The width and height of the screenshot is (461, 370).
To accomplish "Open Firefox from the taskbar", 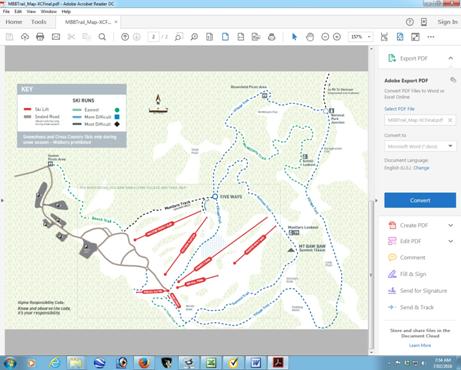I will pos(144,362).
